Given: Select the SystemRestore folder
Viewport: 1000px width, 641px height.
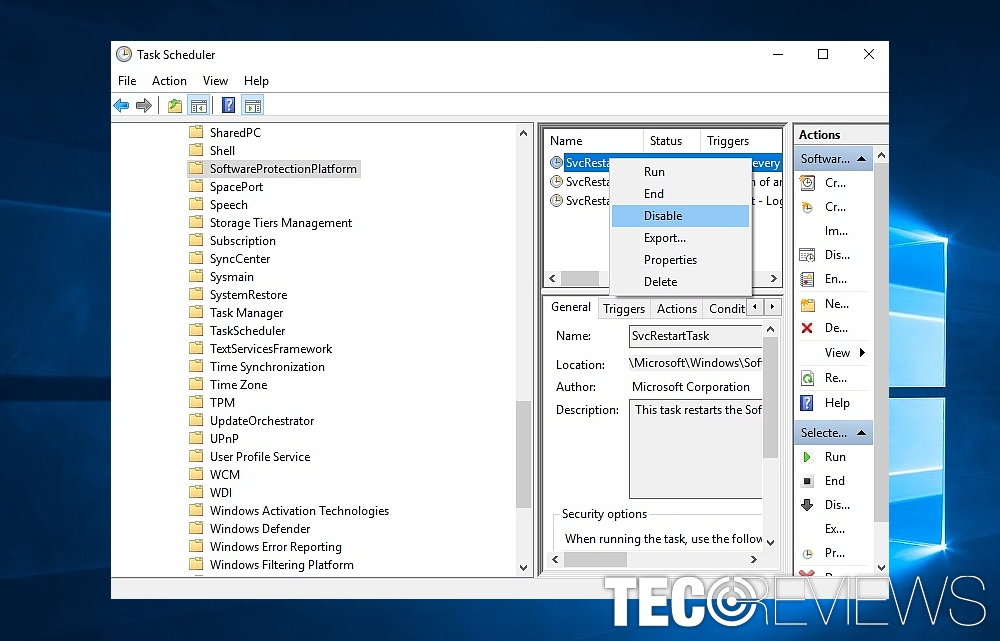Looking at the screenshot, I should [x=248, y=295].
